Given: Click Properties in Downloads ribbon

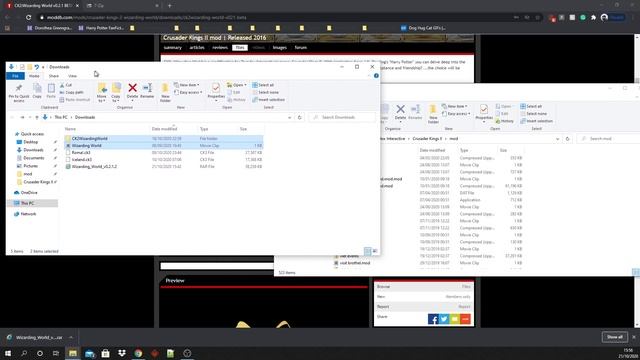Looking at the screenshot, I should coord(216,91).
